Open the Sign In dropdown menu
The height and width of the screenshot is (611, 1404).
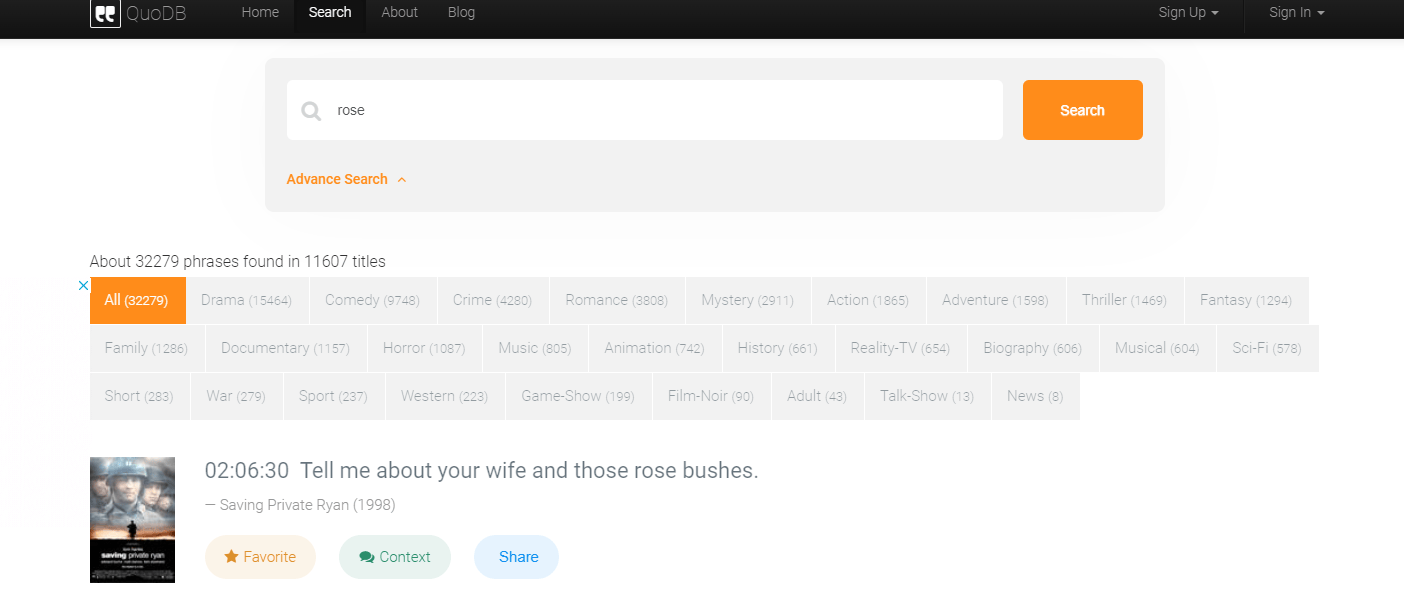(1296, 13)
